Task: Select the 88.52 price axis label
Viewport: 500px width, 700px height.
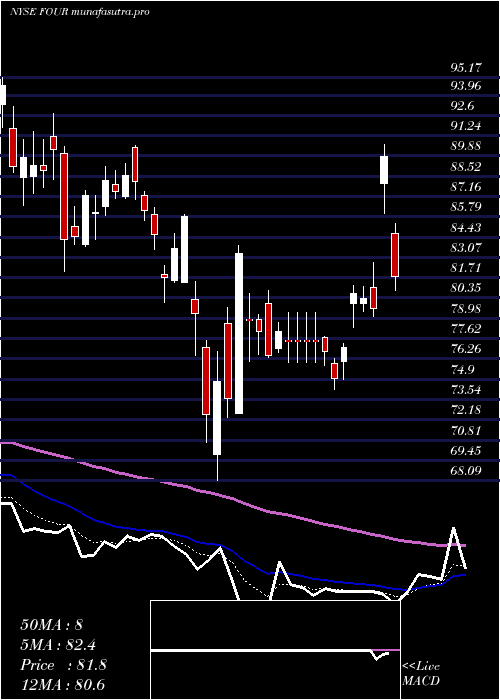Action: [x=465, y=167]
